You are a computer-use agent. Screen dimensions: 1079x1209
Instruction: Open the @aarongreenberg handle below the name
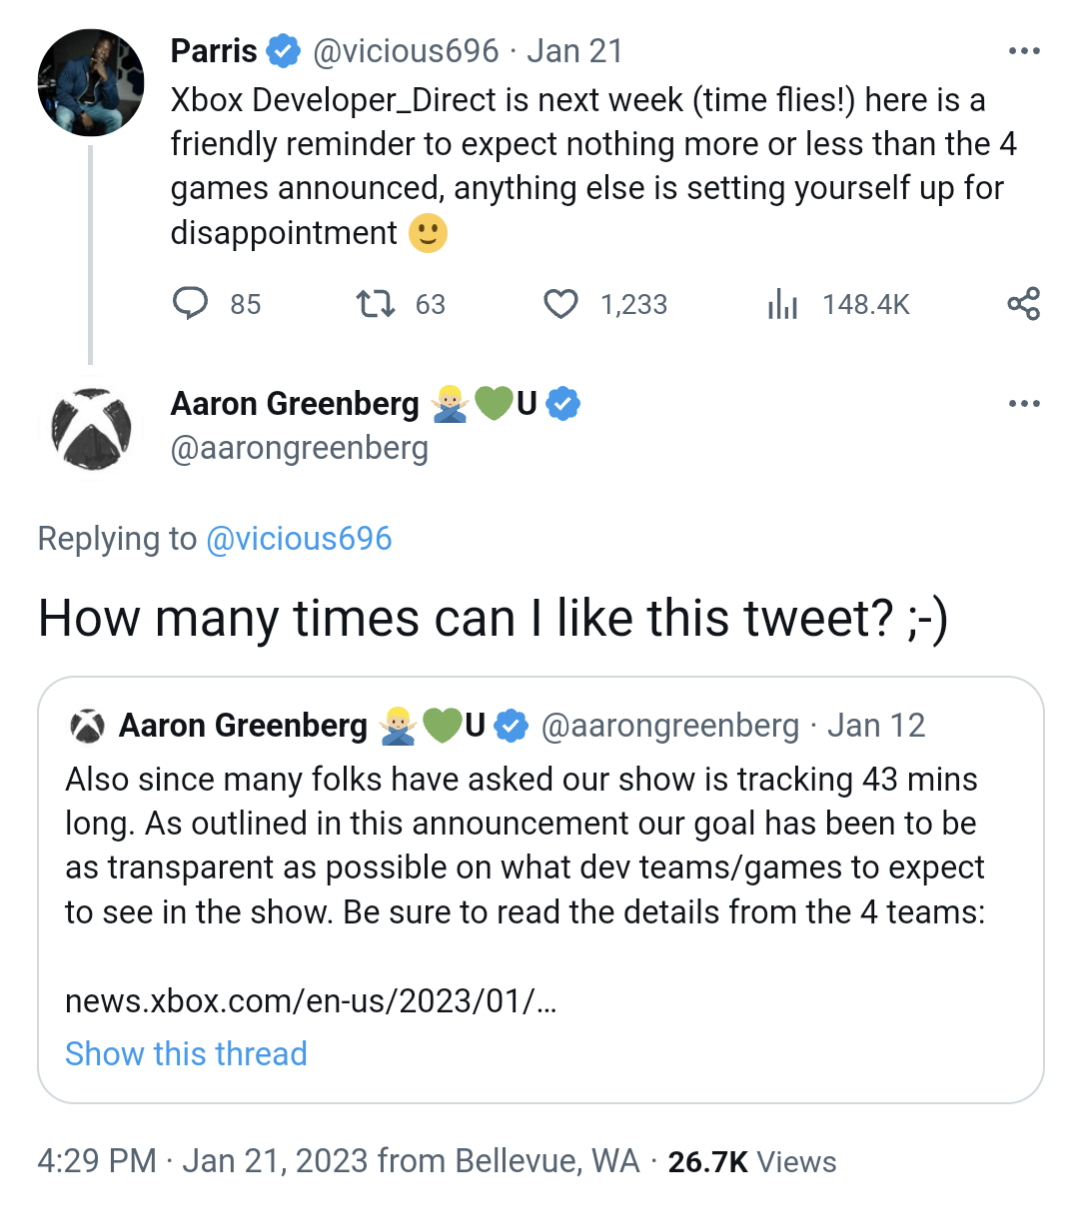[299, 448]
